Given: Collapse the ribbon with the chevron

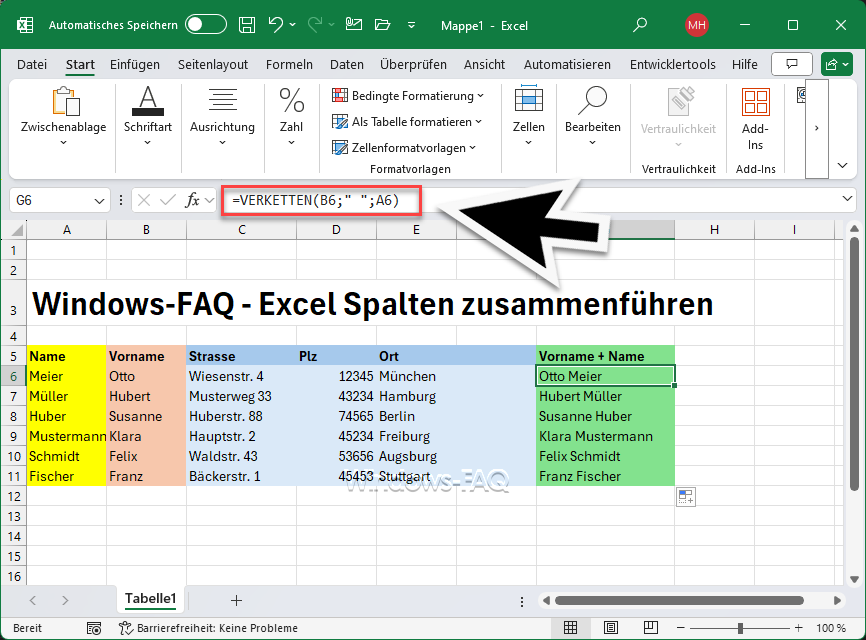Looking at the screenshot, I should tap(843, 165).
